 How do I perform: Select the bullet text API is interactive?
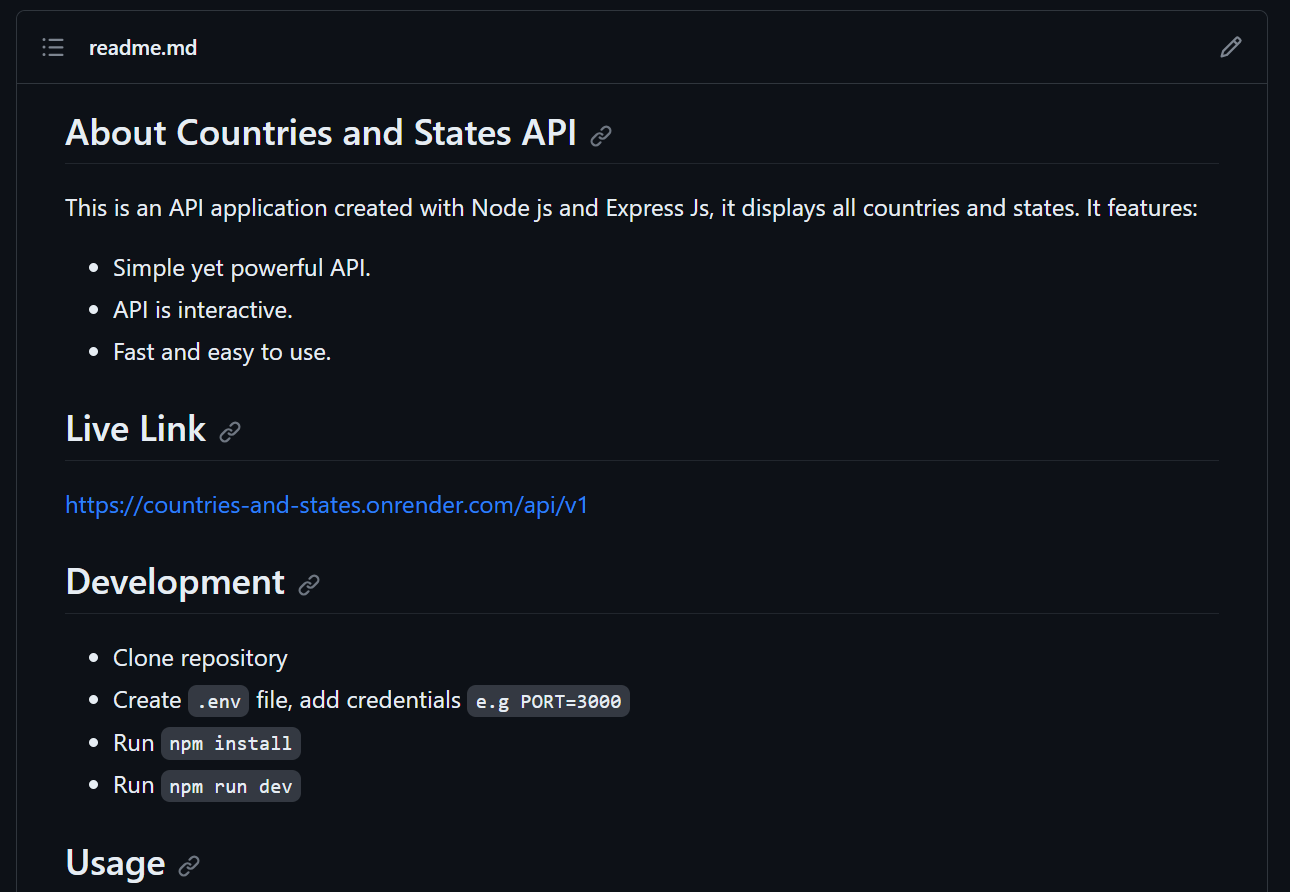click(x=202, y=309)
